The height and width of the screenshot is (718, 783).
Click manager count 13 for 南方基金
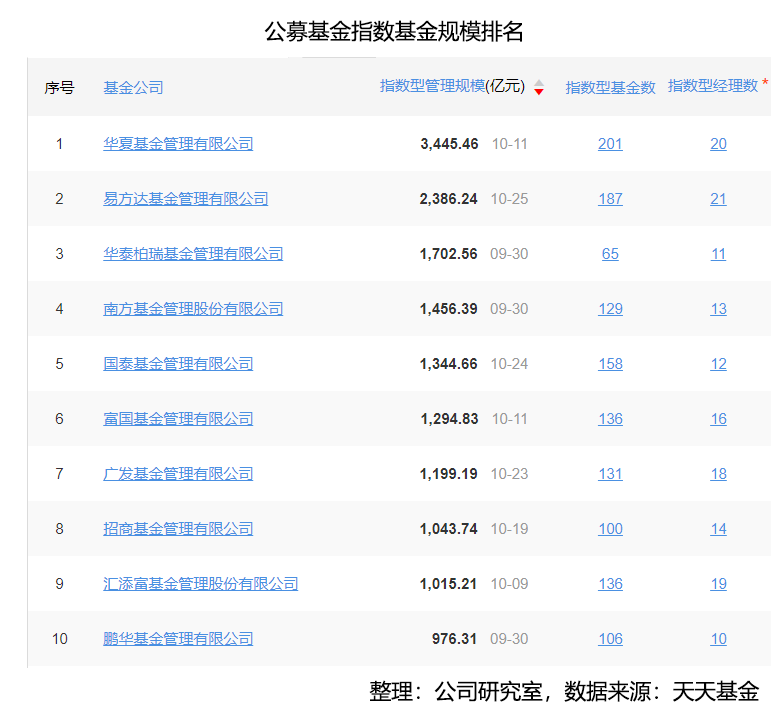[x=718, y=309]
